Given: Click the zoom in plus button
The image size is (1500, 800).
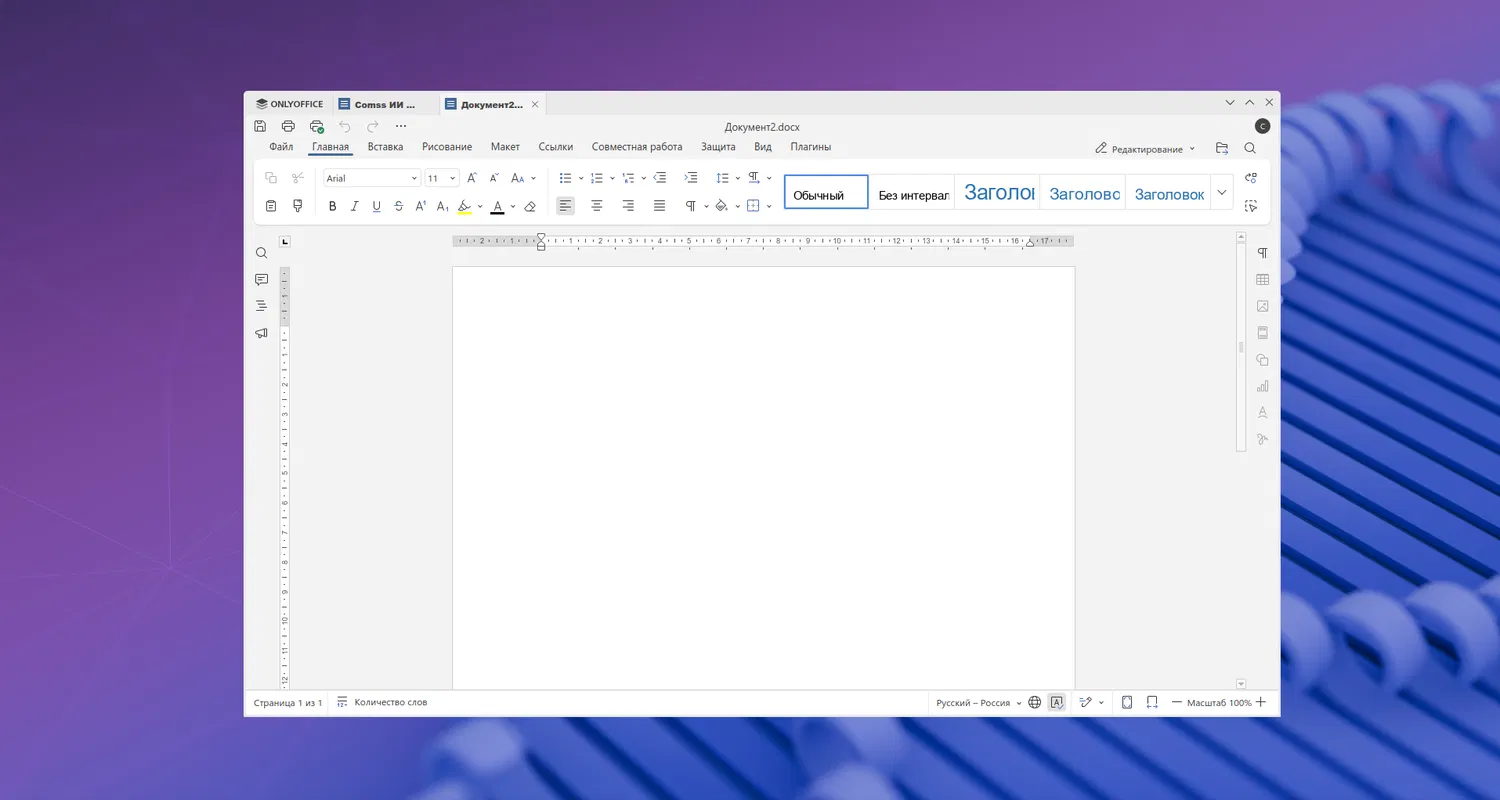Looking at the screenshot, I should coord(1261,703).
